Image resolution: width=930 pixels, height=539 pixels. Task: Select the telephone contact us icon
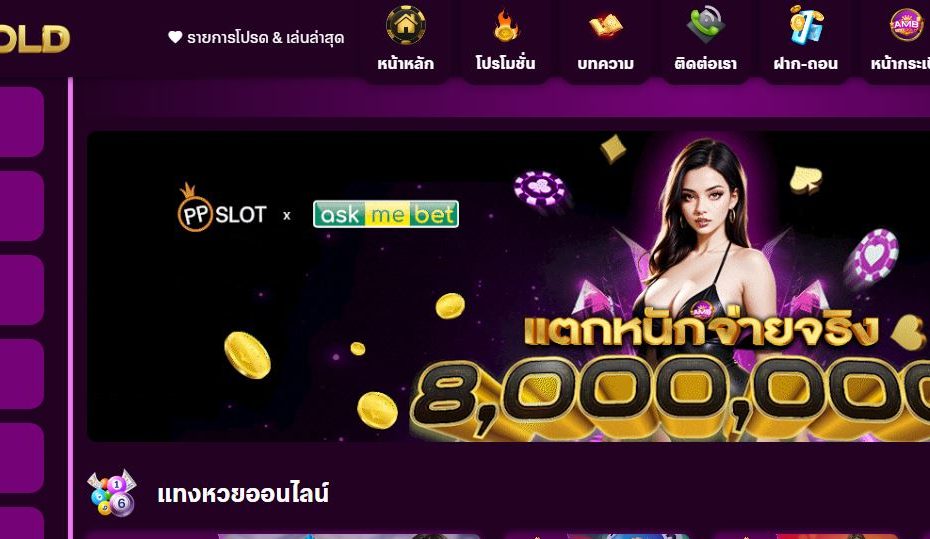(706, 25)
